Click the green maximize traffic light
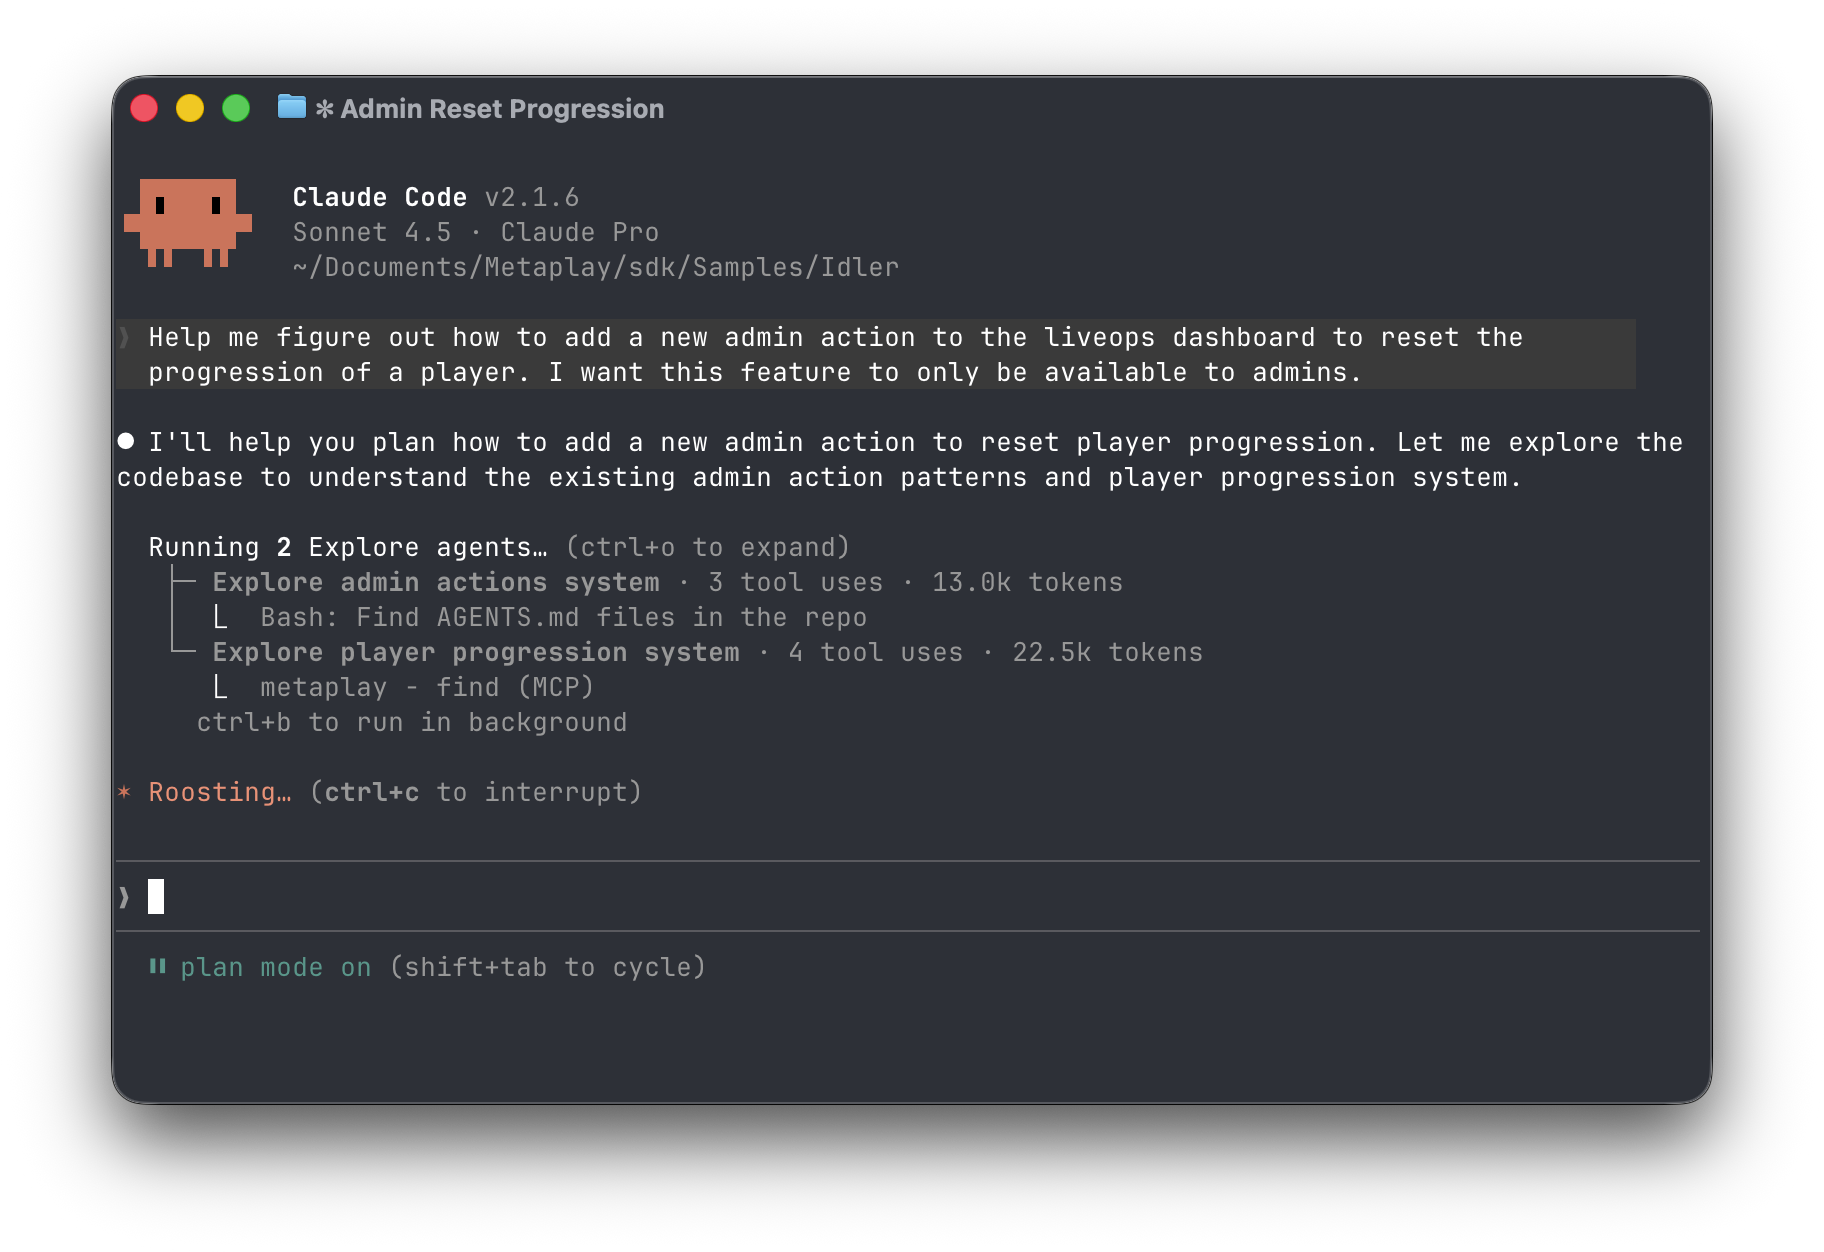Image resolution: width=1824 pixels, height=1252 pixels. click(236, 107)
